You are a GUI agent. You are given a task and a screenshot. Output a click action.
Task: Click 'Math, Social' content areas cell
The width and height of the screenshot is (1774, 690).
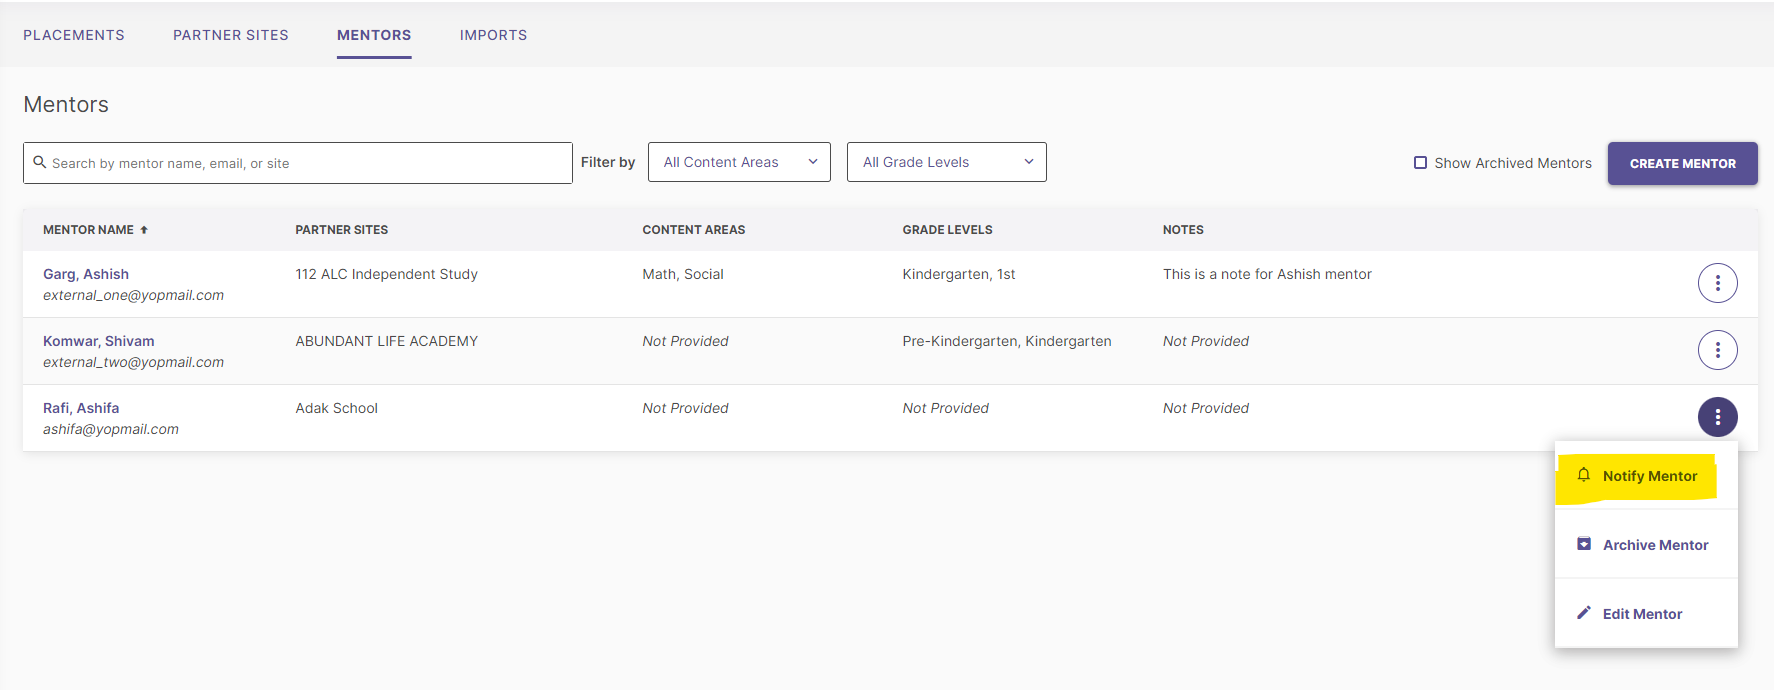683,274
